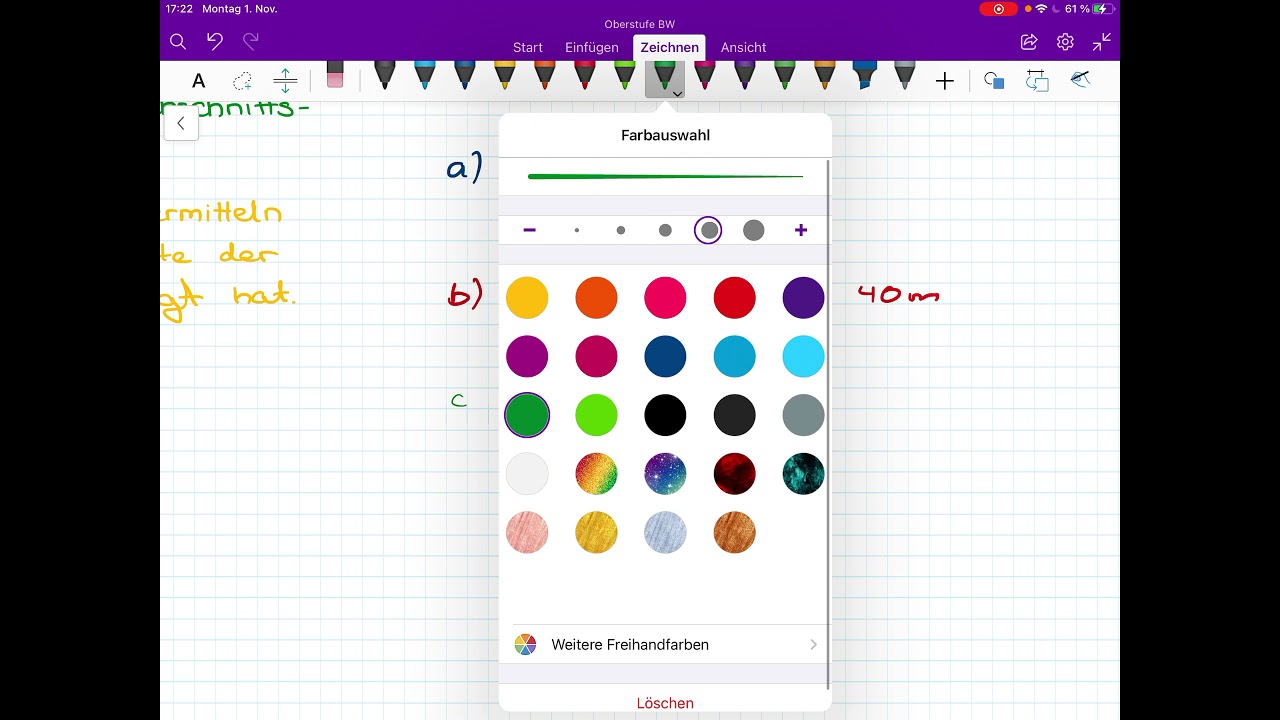The image size is (1280, 720).
Task: Tap the battery status indicator
Action: click(1104, 9)
